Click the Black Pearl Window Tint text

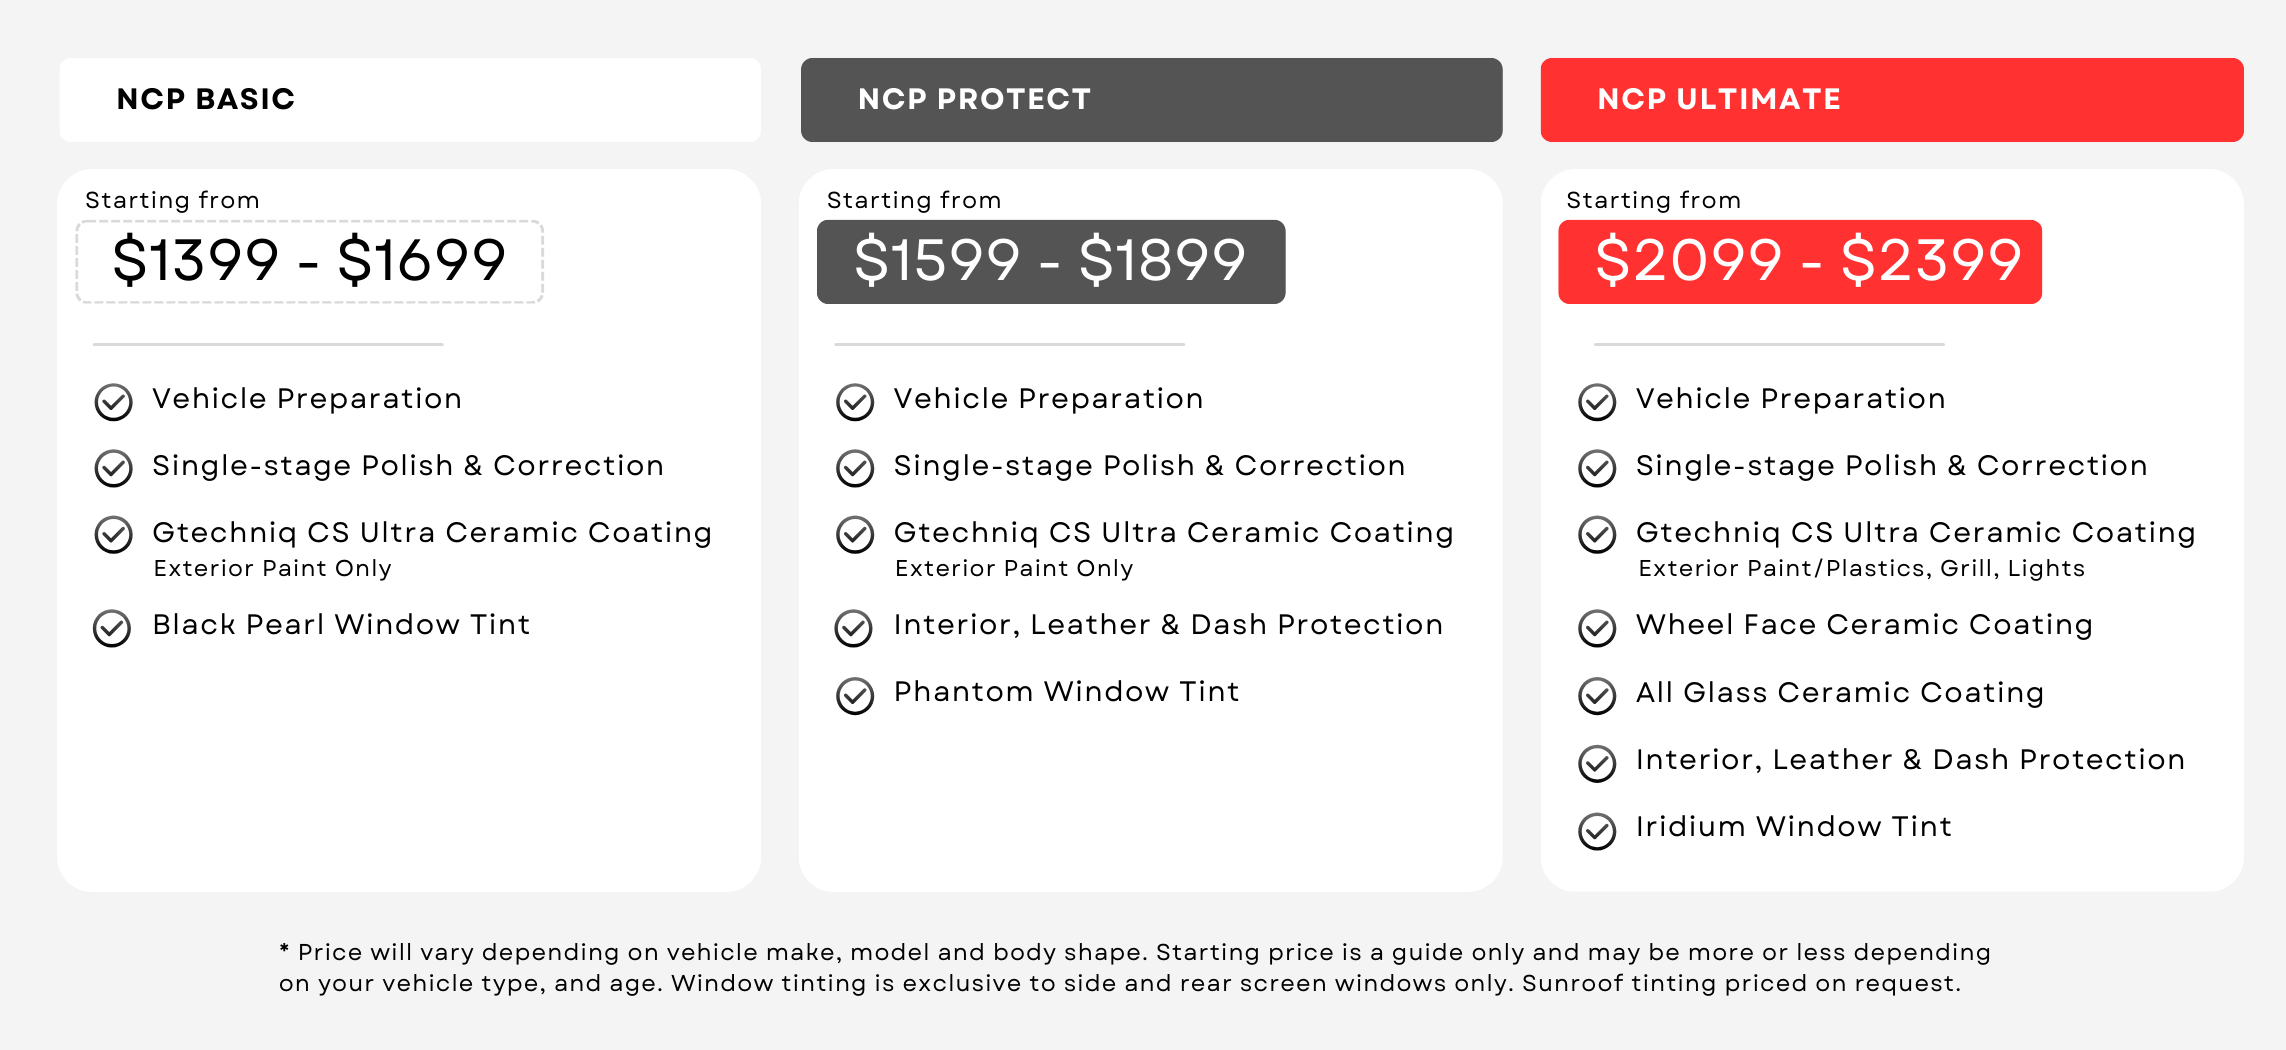[x=341, y=625]
